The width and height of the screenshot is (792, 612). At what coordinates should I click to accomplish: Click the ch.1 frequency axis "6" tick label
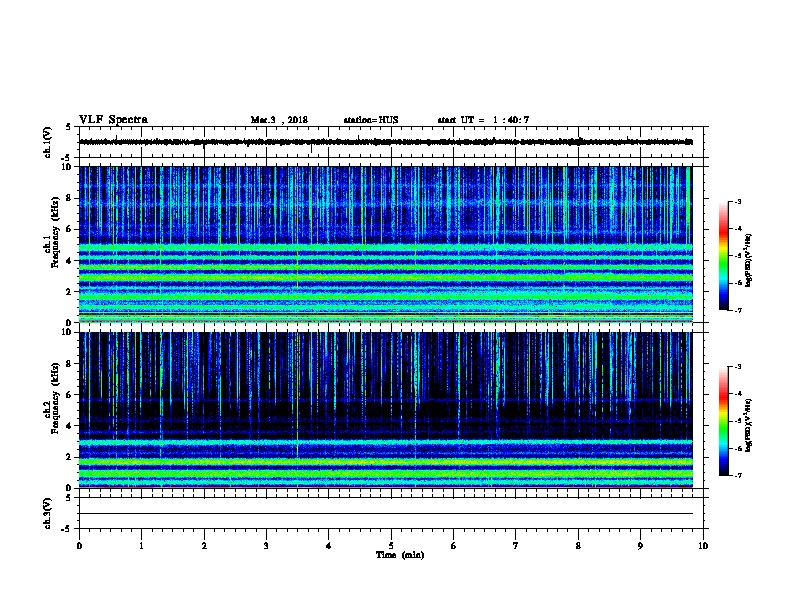(x=69, y=229)
